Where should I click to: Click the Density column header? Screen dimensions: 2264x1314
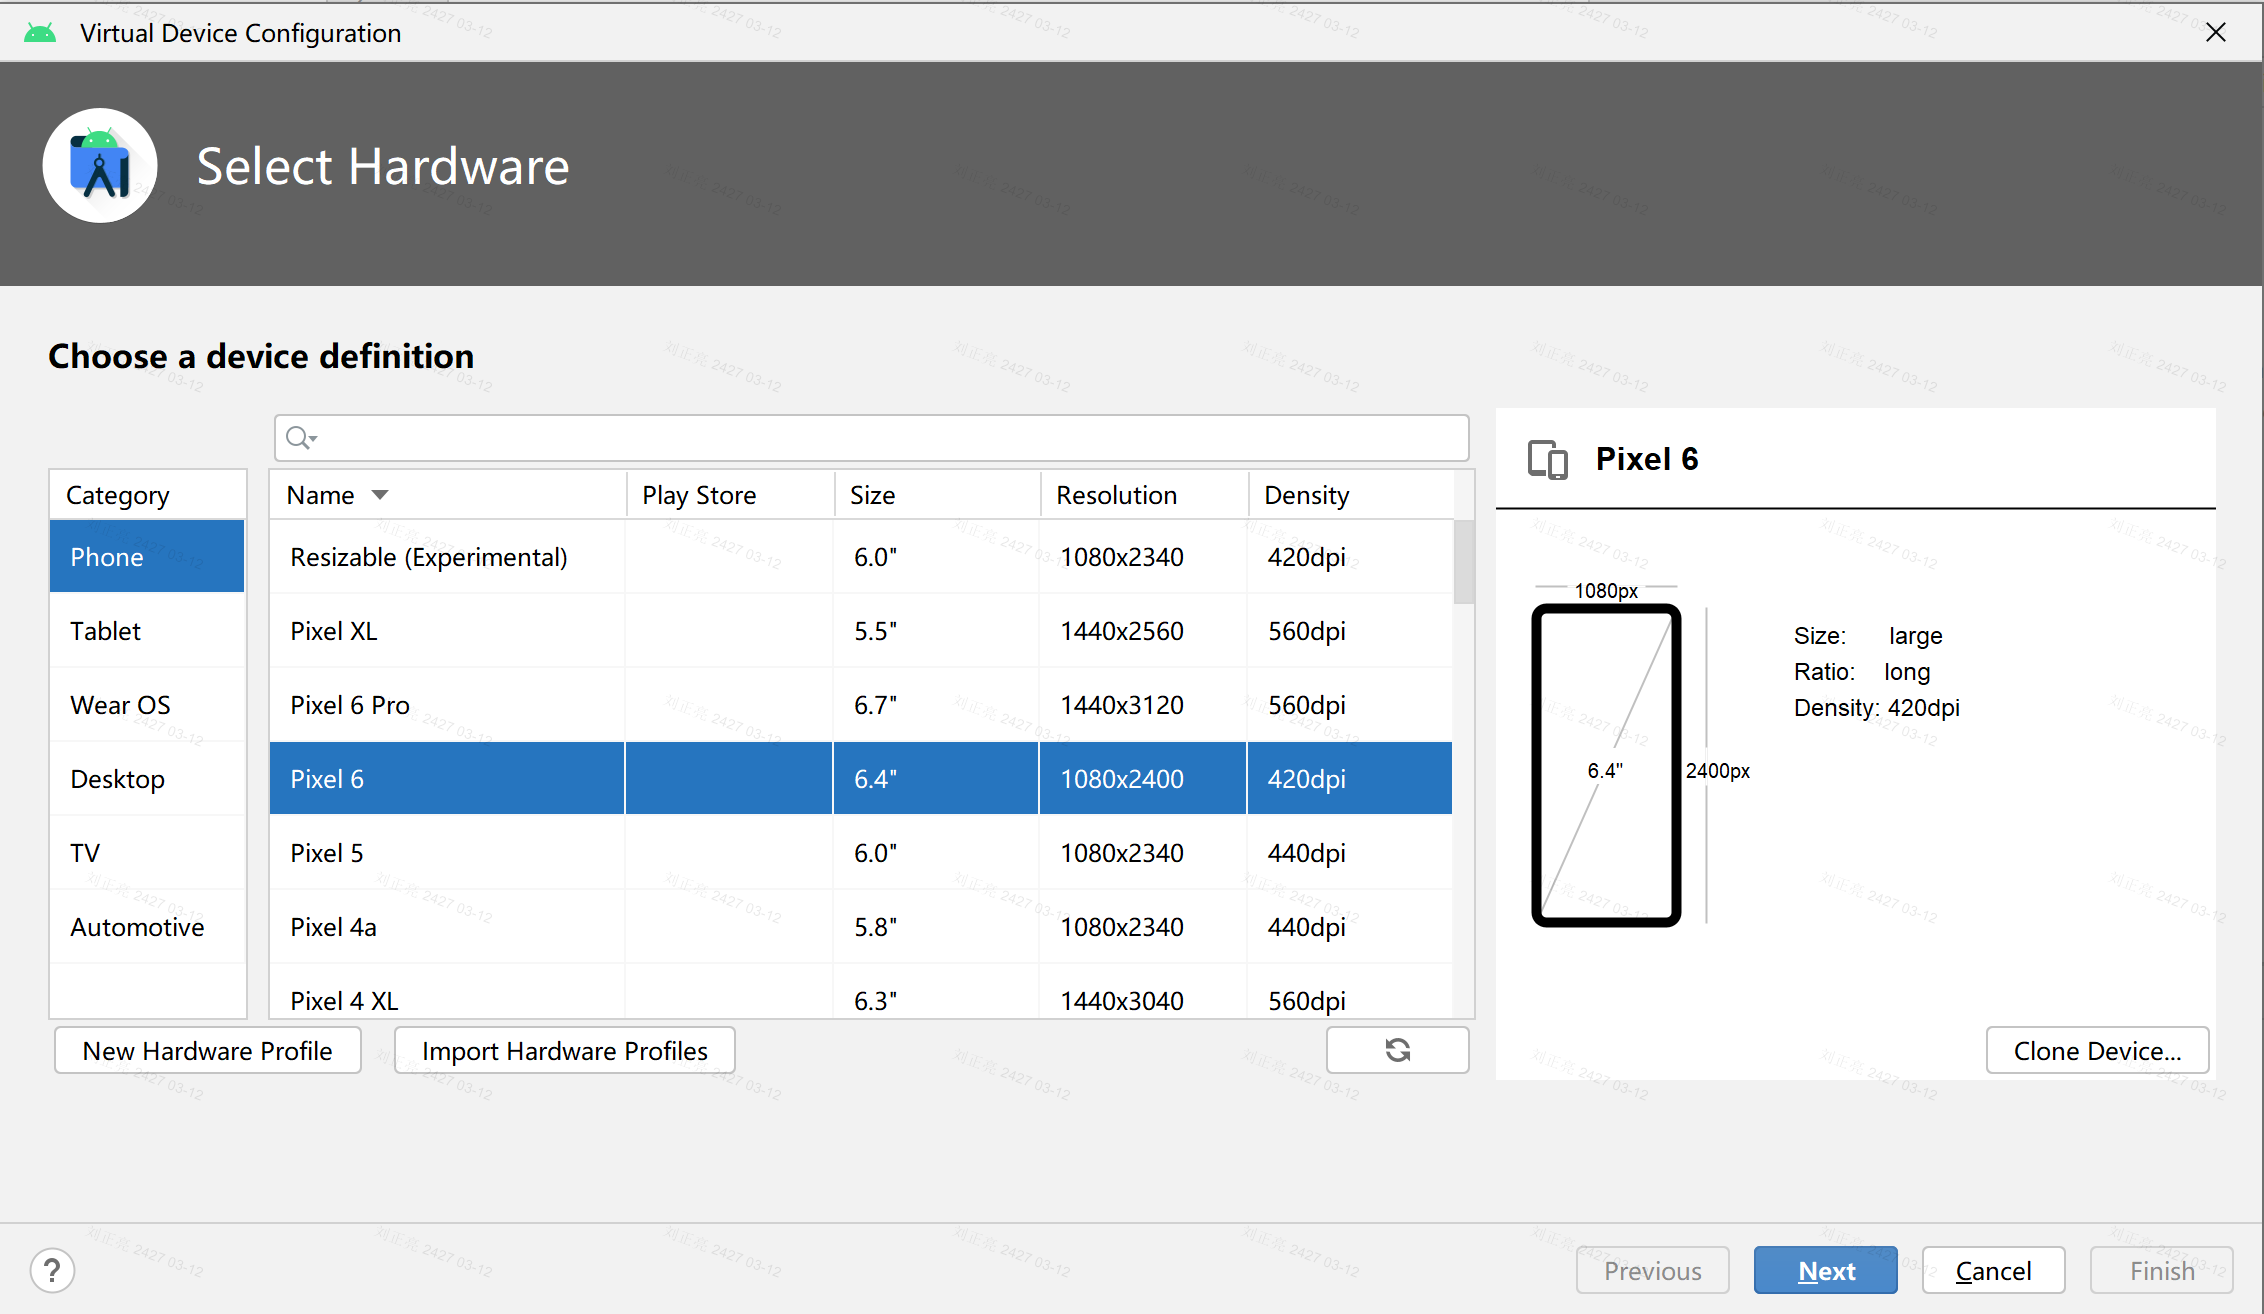[1351, 495]
